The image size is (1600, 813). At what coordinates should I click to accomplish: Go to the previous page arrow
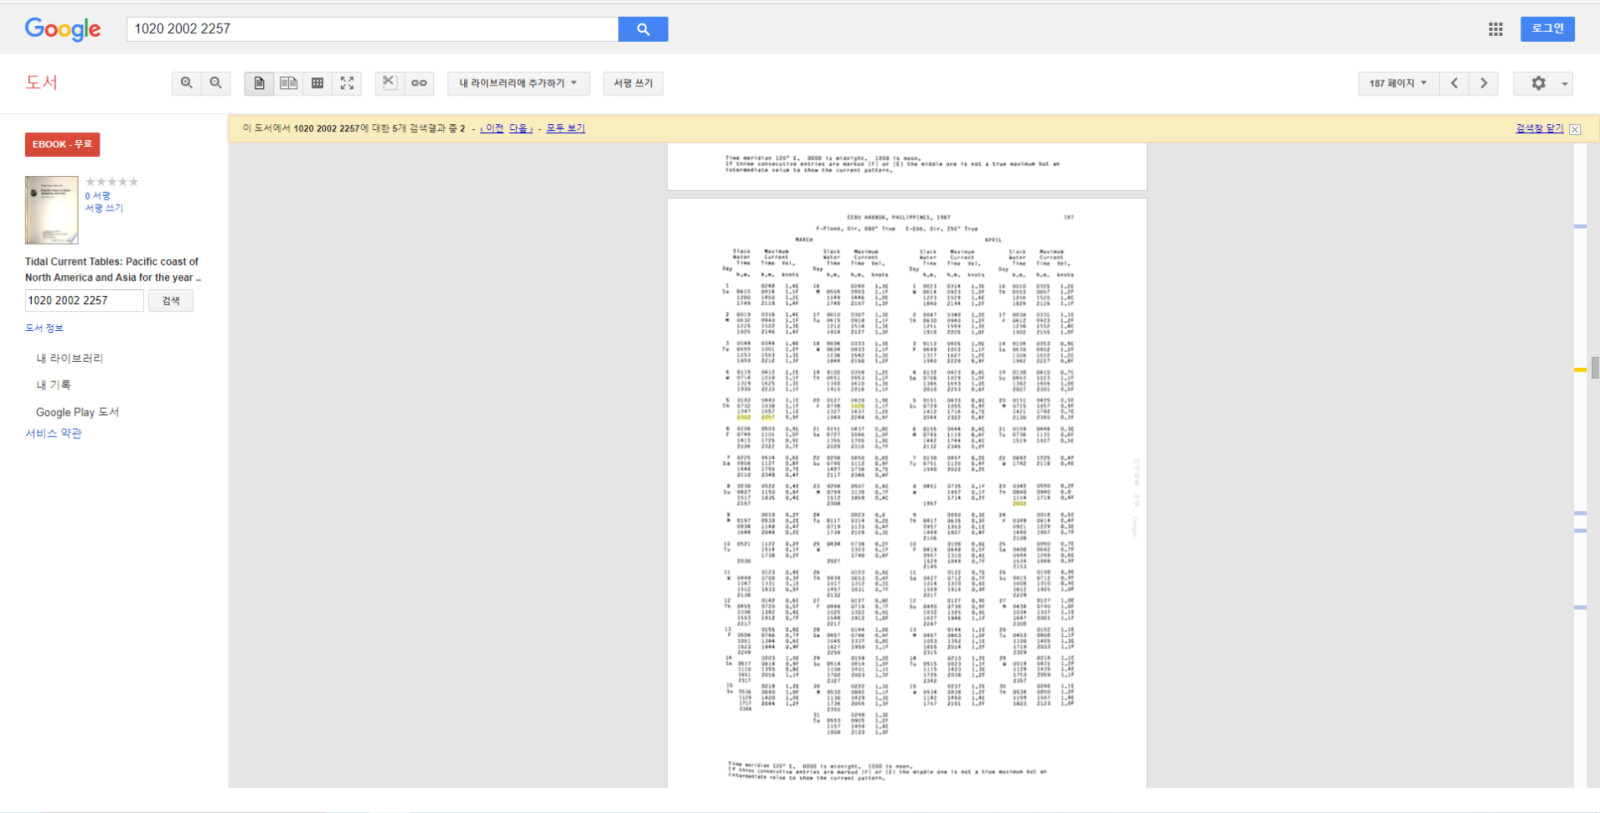(x=1455, y=83)
